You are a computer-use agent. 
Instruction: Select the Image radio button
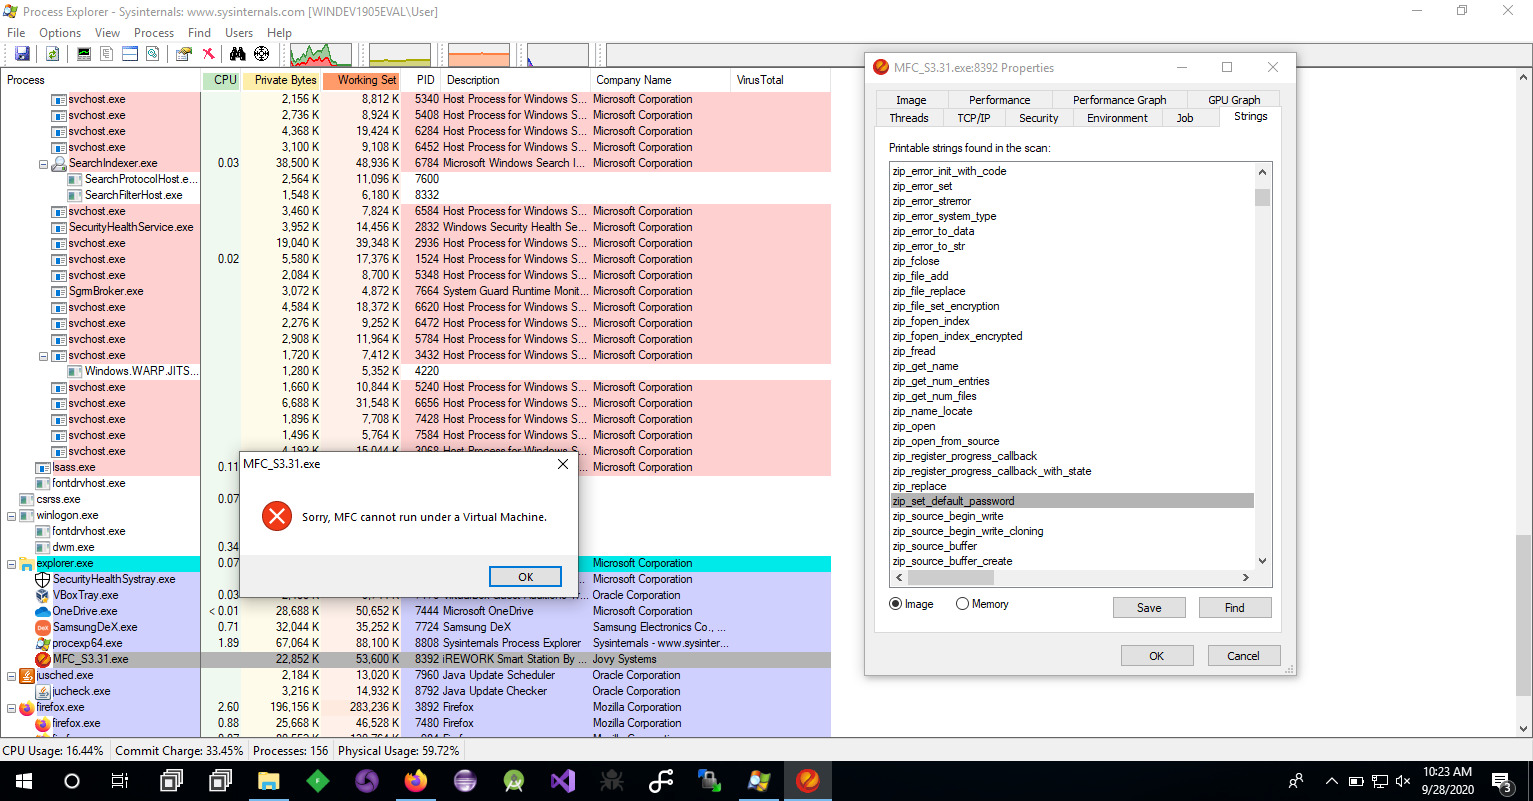coord(896,604)
